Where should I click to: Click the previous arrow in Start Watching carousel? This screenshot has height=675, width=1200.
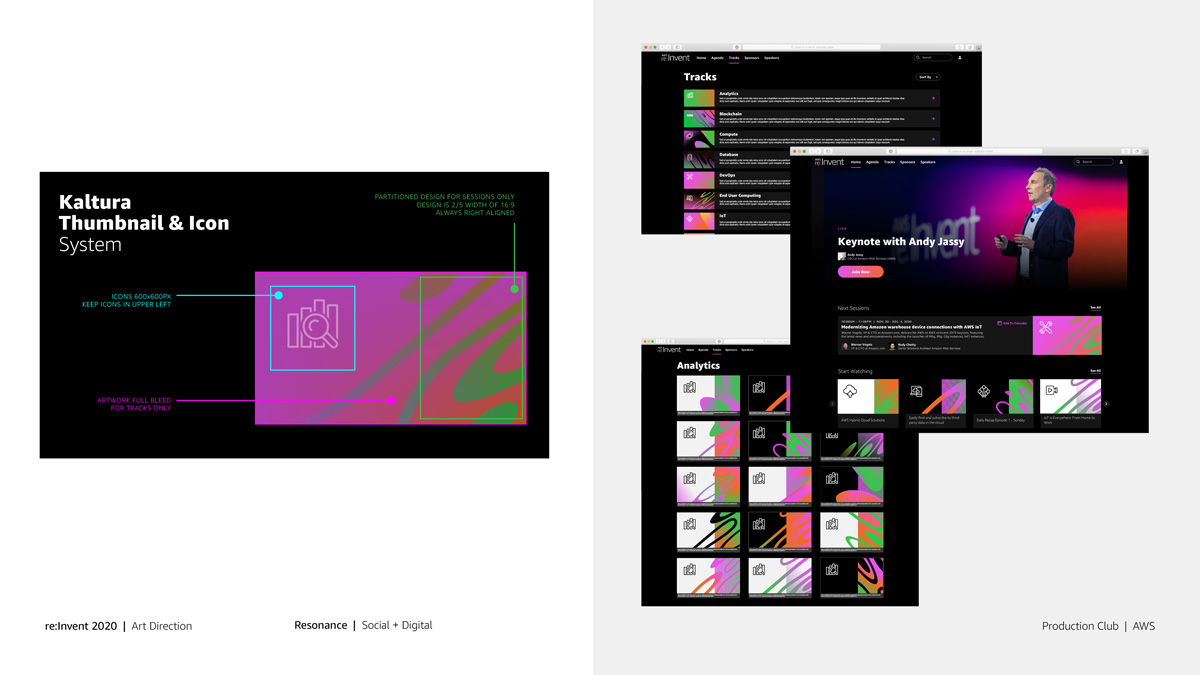[832, 404]
